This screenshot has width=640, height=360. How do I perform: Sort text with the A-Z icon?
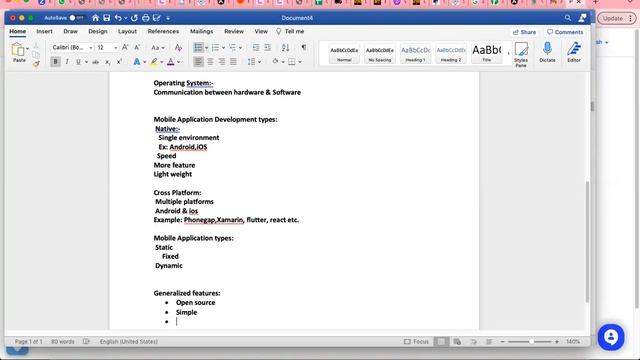(x=286, y=47)
